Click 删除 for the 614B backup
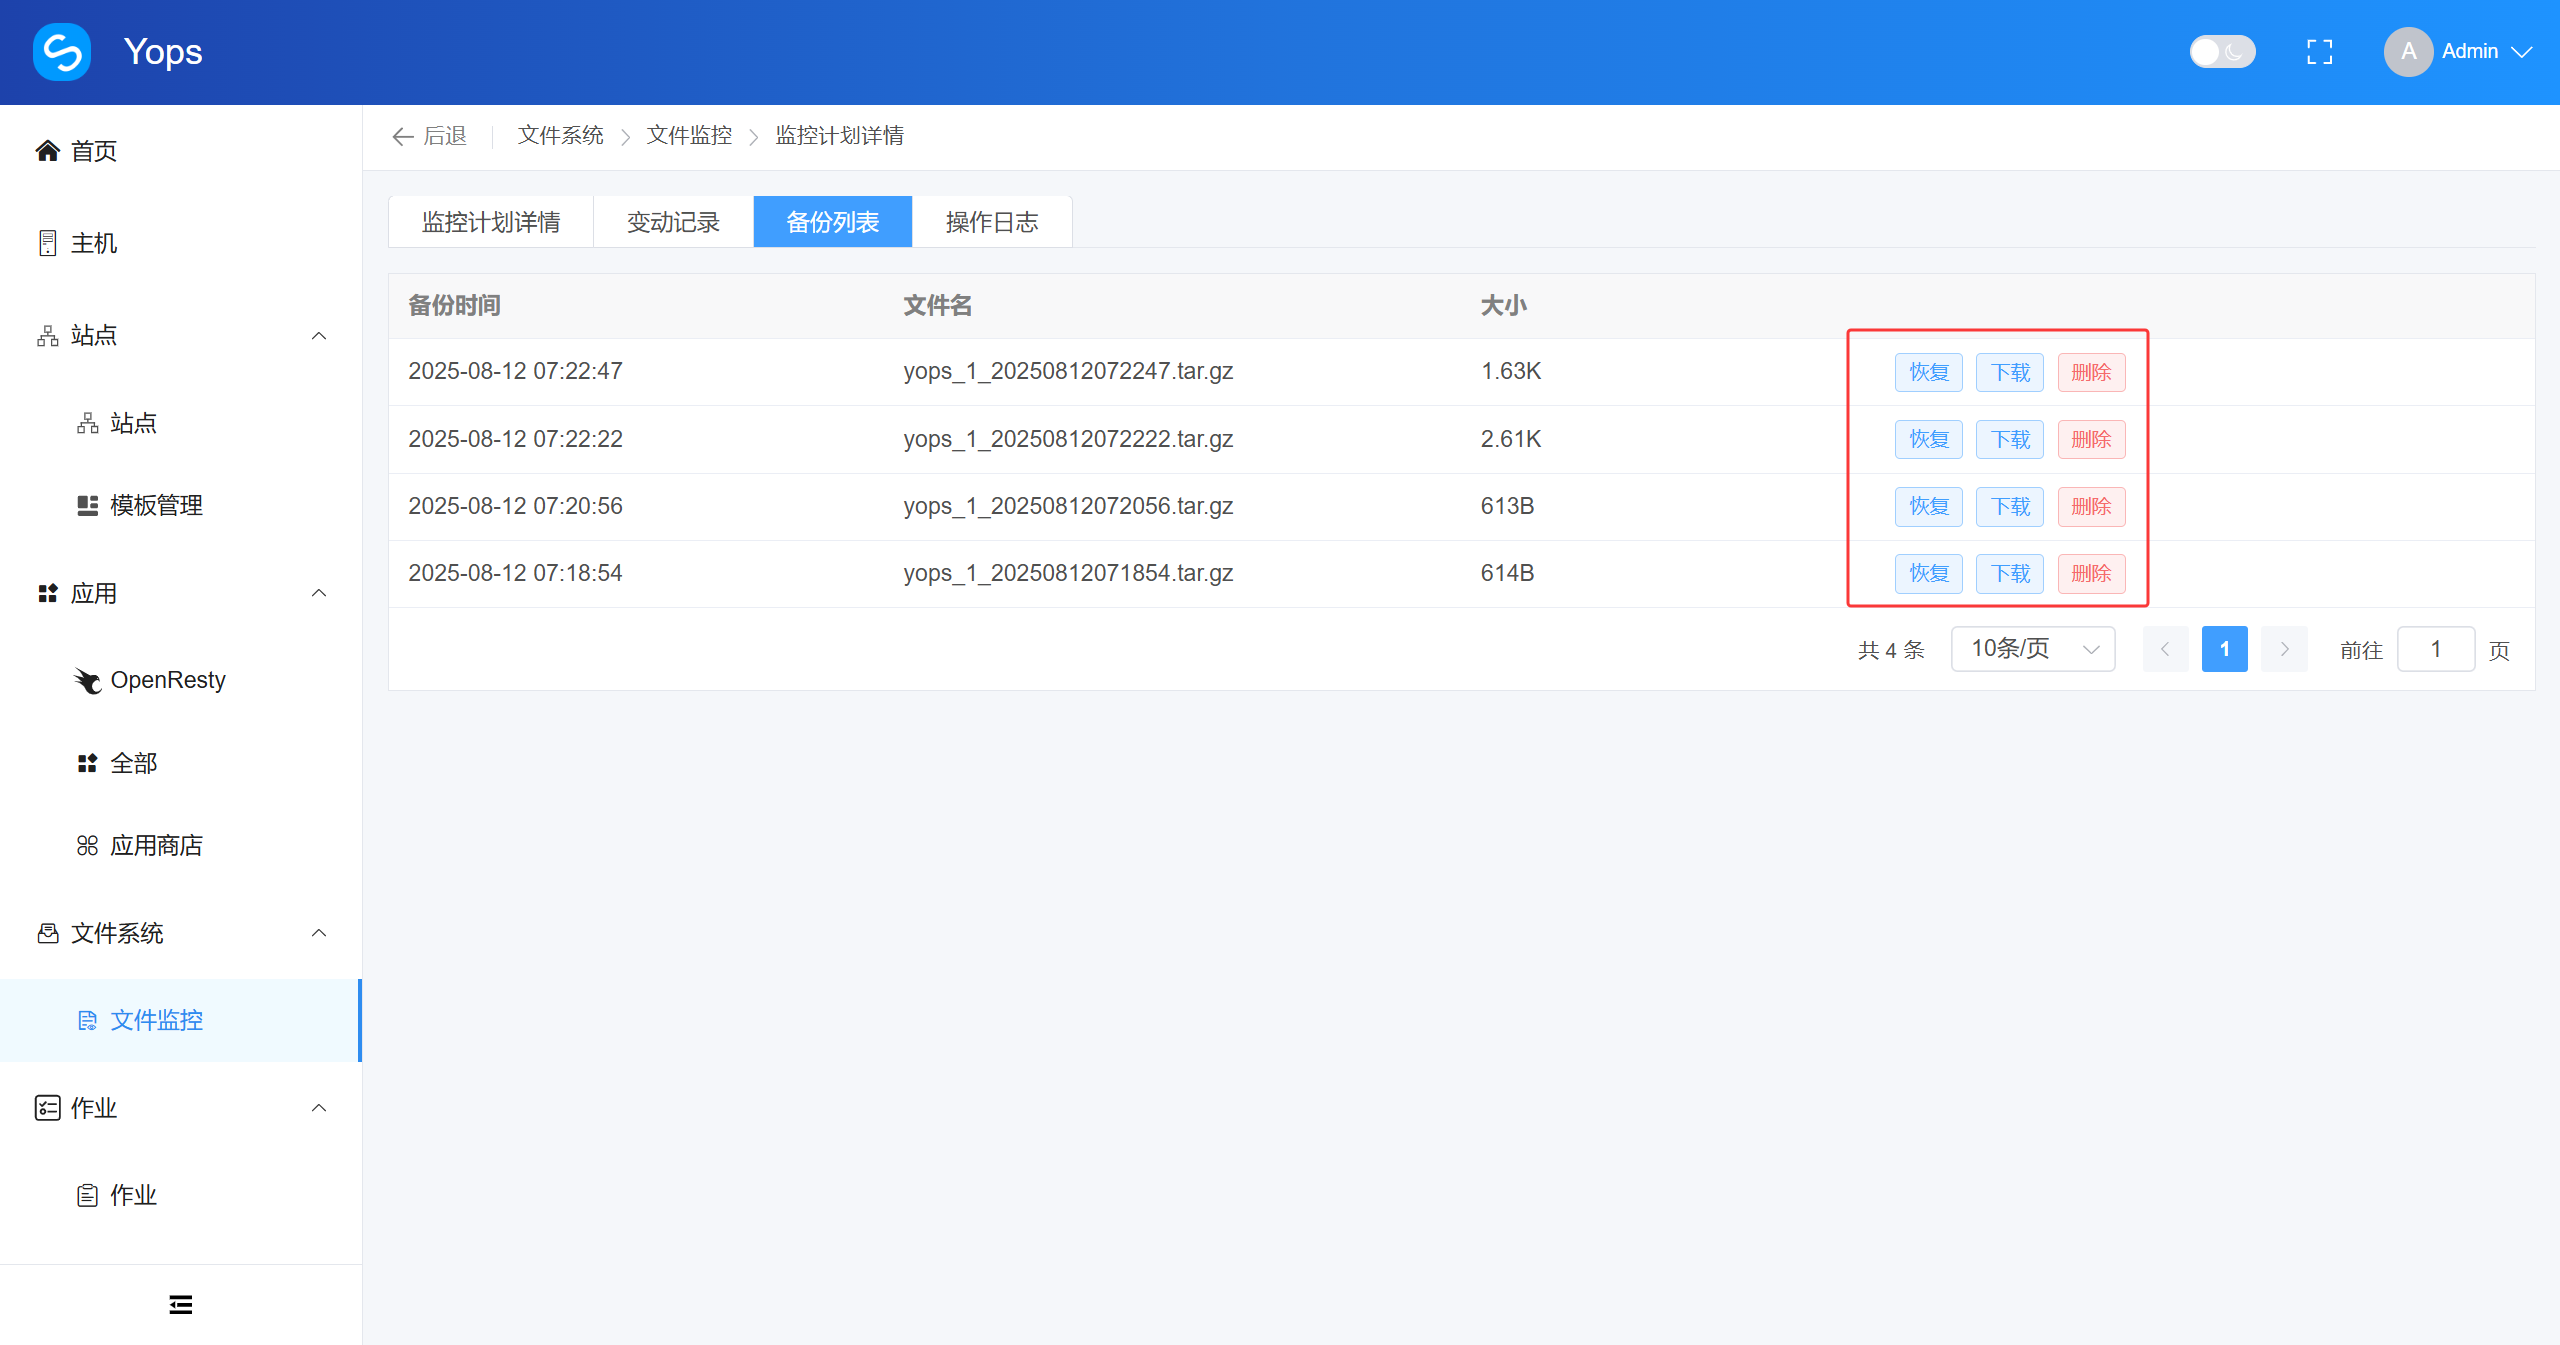This screenshot has height=1345, width=2560. coord(2091,574)
